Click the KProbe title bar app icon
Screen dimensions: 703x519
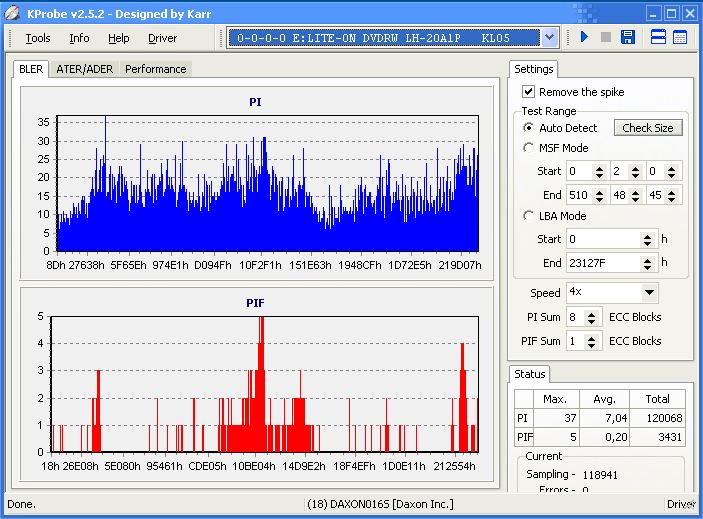[13, 13]
